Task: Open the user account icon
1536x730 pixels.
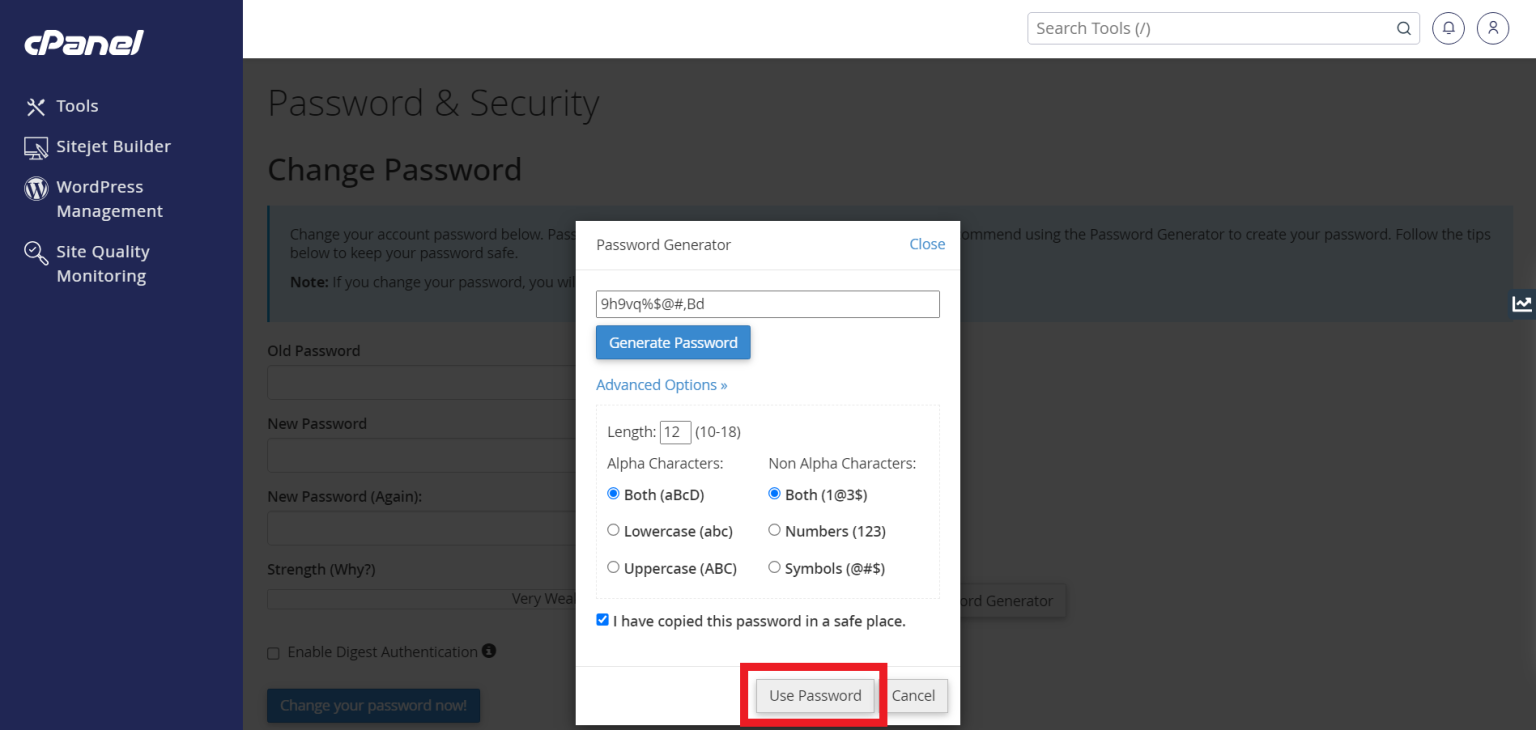Action: [1493, 28]
